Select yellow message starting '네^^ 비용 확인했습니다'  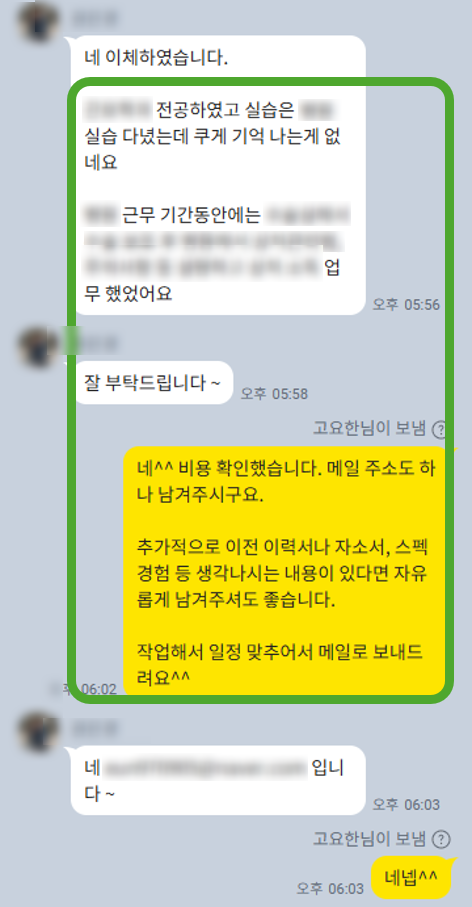[286, 570]
